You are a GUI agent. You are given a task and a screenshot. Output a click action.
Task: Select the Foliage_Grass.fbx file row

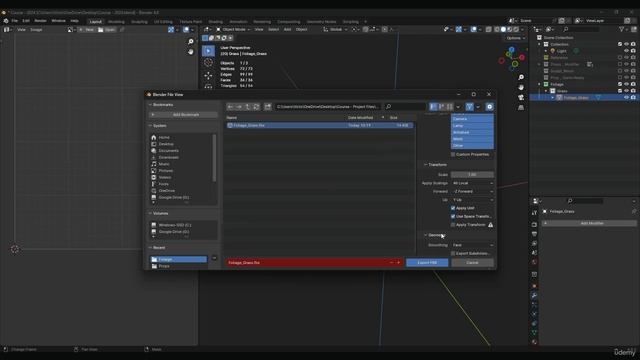pos(320,125)
